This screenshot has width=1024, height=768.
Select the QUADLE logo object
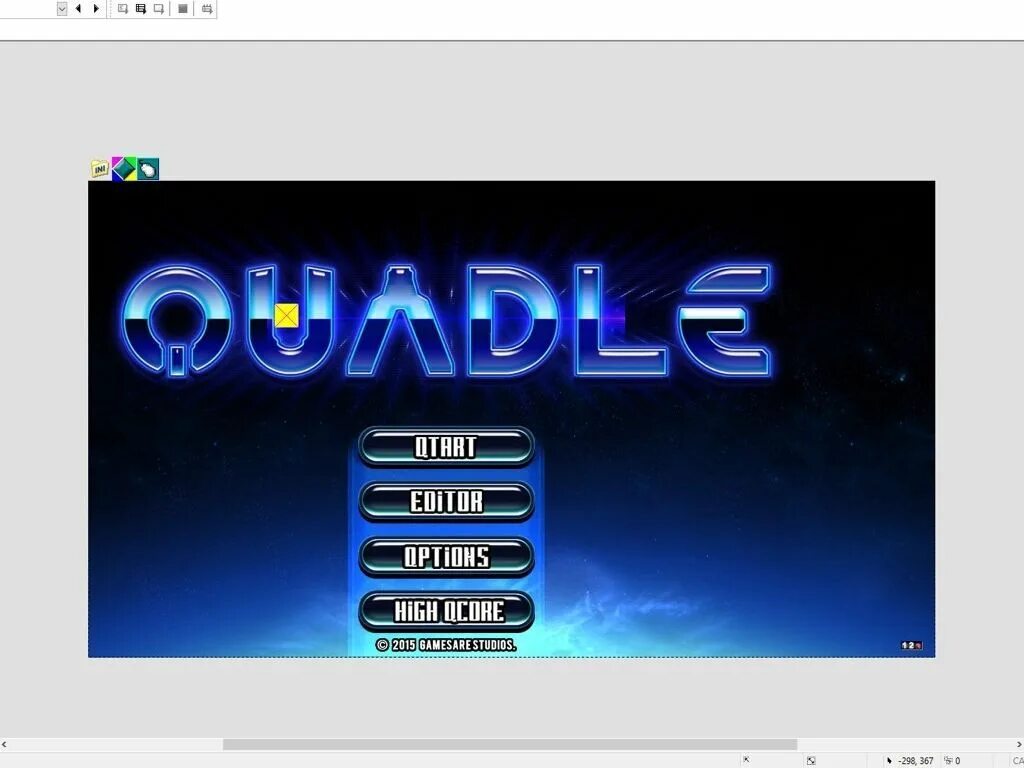[447, 320]
